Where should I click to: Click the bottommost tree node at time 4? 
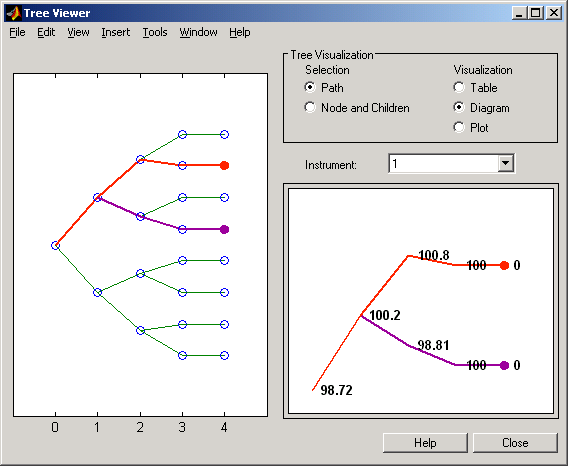pyautogui.click(x=225, y=355)
